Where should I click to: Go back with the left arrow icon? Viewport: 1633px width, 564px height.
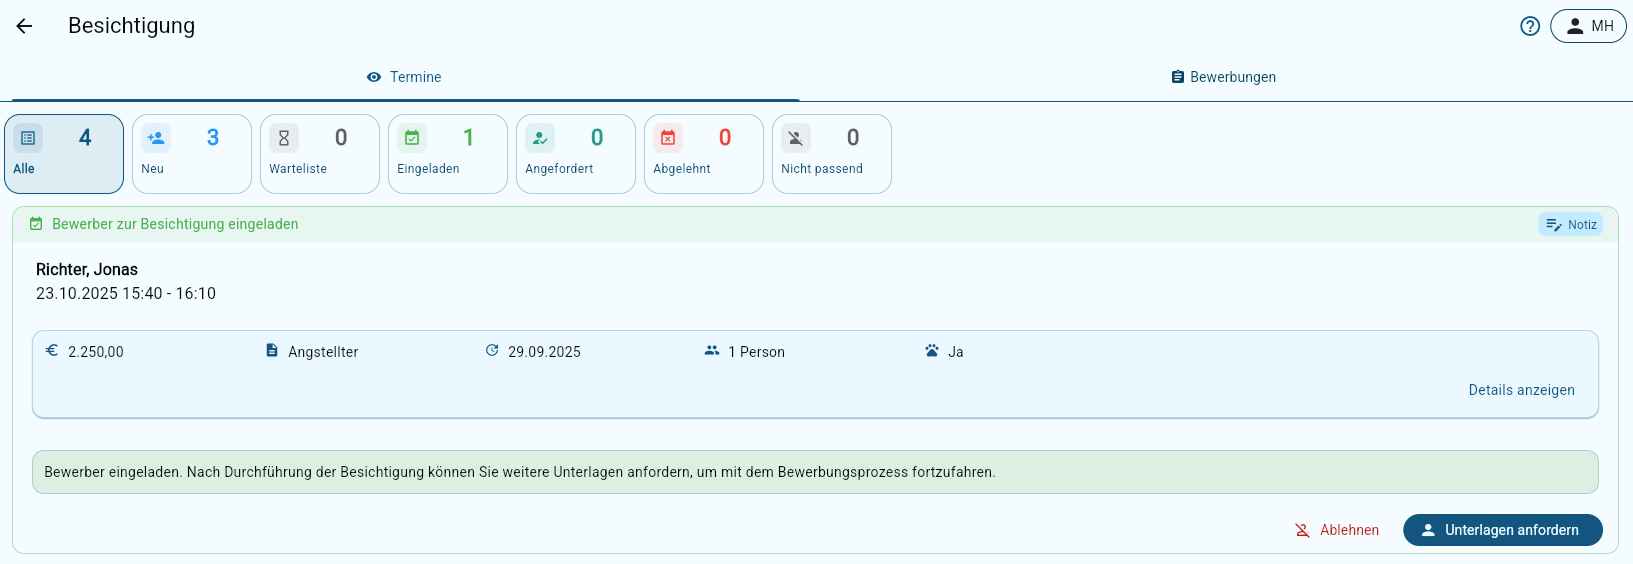[24, 26]
